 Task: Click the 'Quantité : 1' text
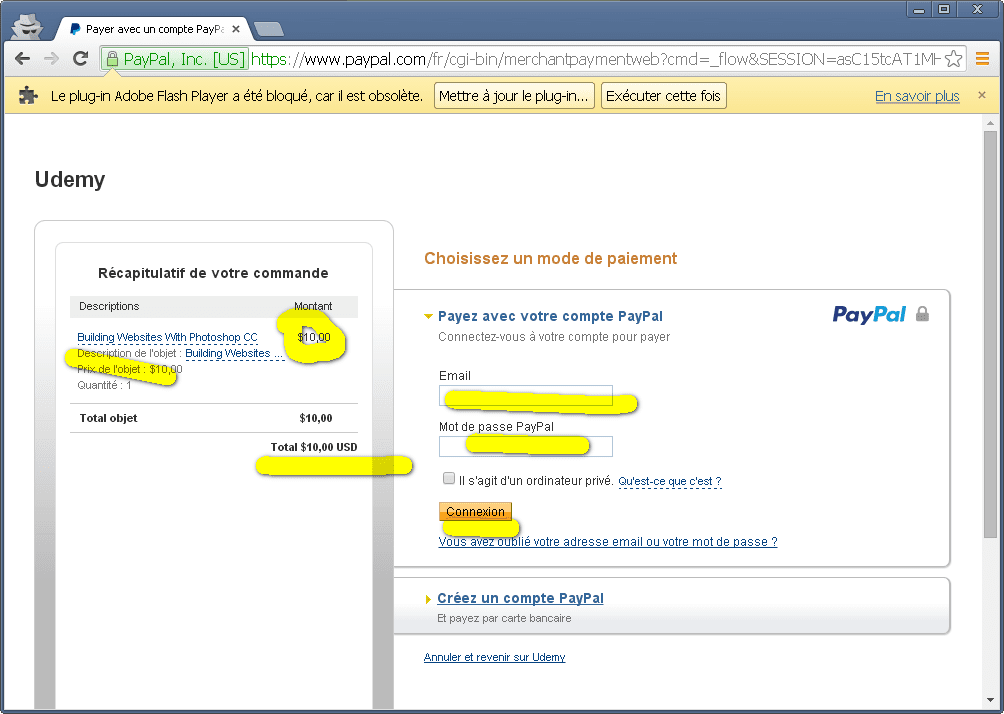[104, 385]
